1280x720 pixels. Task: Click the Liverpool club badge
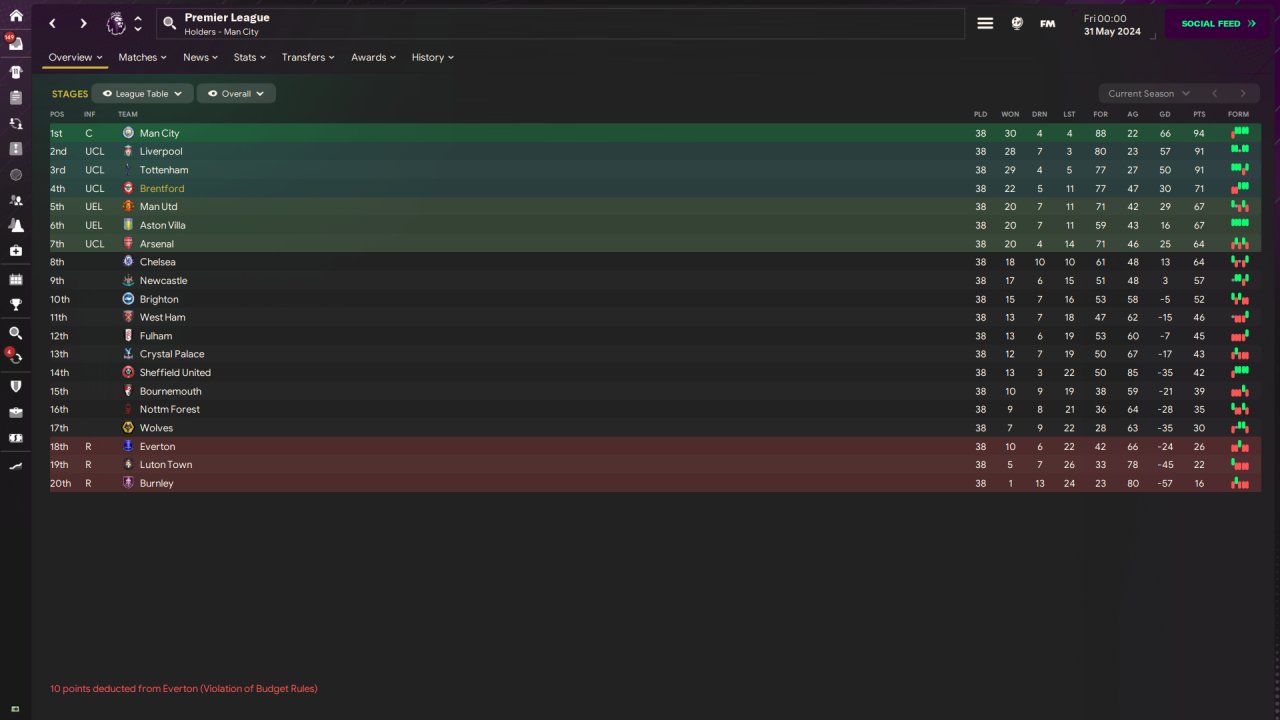(x=128, y=151)
